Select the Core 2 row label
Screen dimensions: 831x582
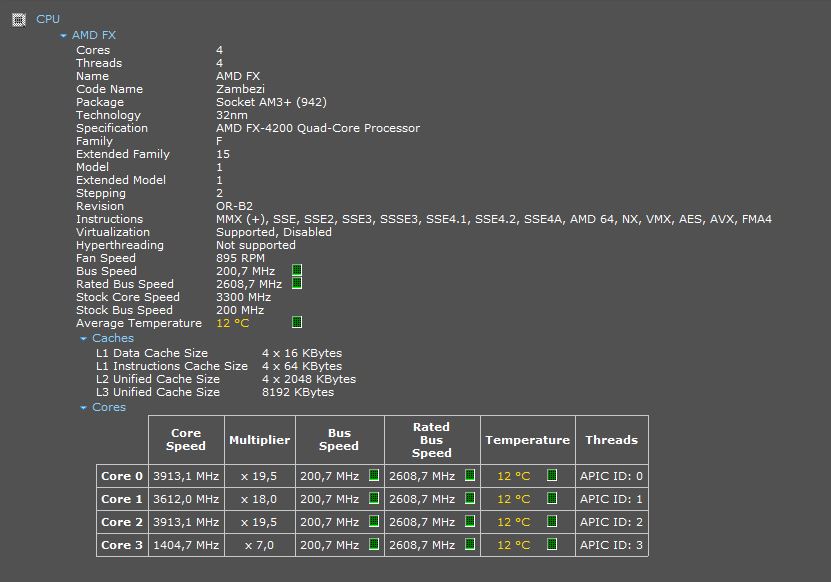(122, 522)
